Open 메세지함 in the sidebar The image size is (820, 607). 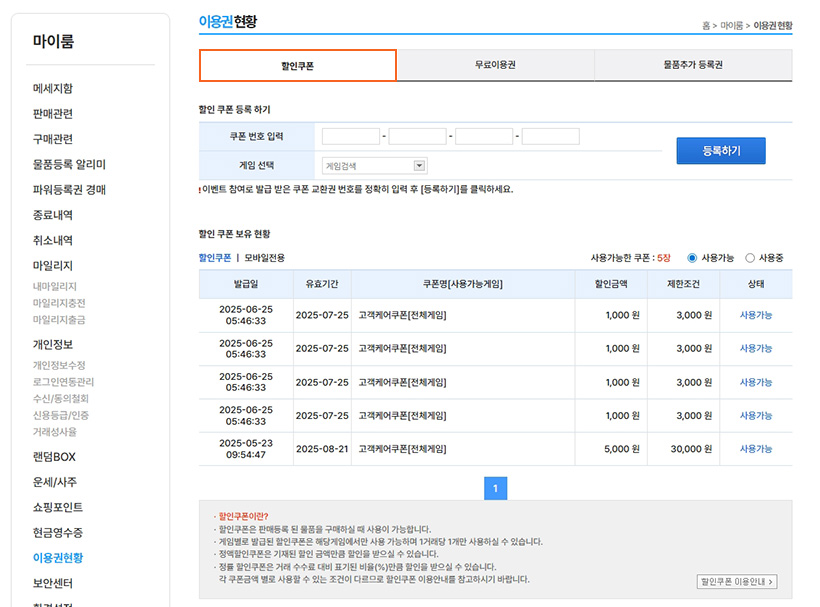53,89
